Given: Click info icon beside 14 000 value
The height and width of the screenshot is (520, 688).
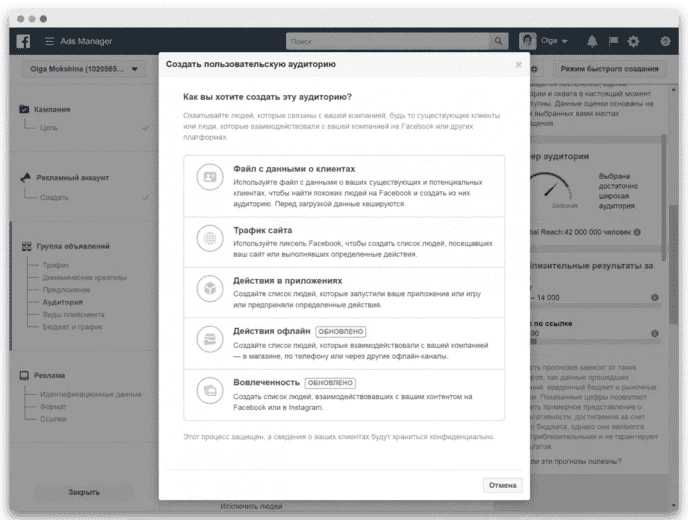Looking at the screenshot, I should click(x=655, y=298).
